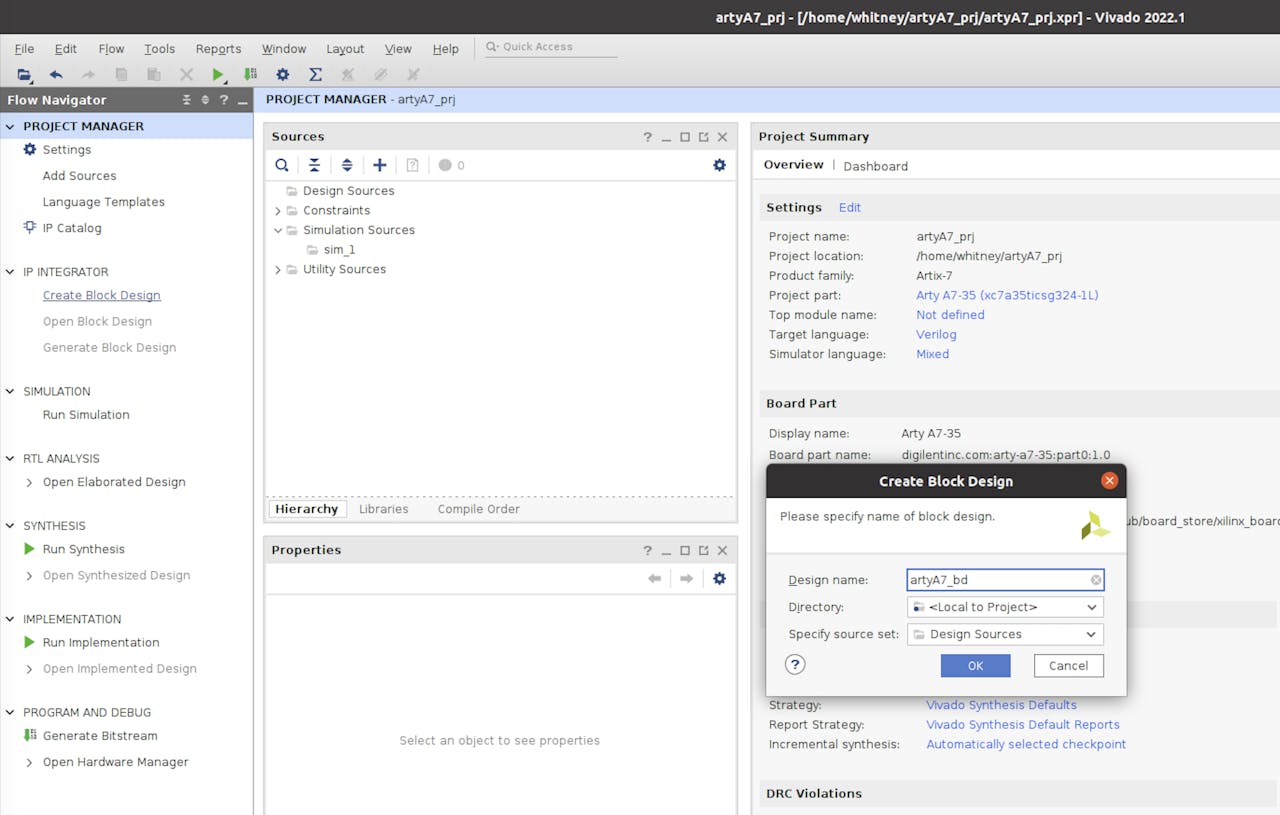The image size is (1280, 815).
Task: Open the Tools menu
Action: point(159,48)
